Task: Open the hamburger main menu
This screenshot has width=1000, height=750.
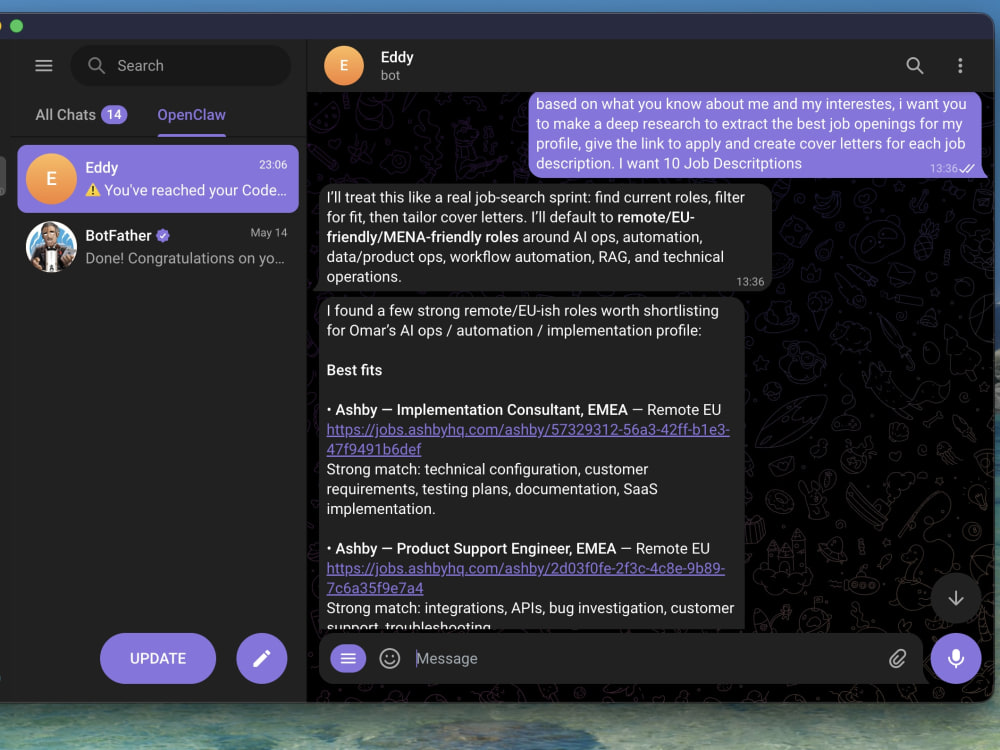Action: click(x=43, y=66)
